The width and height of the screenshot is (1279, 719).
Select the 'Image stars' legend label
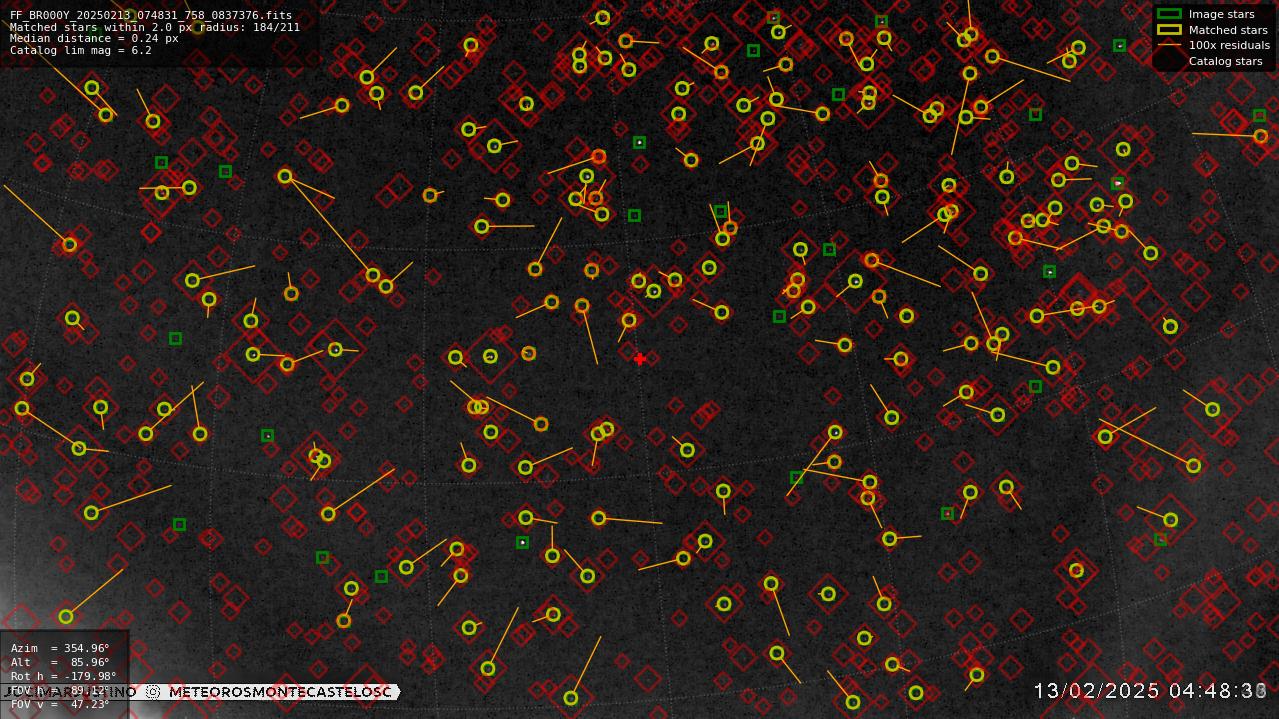[1221, 14]
